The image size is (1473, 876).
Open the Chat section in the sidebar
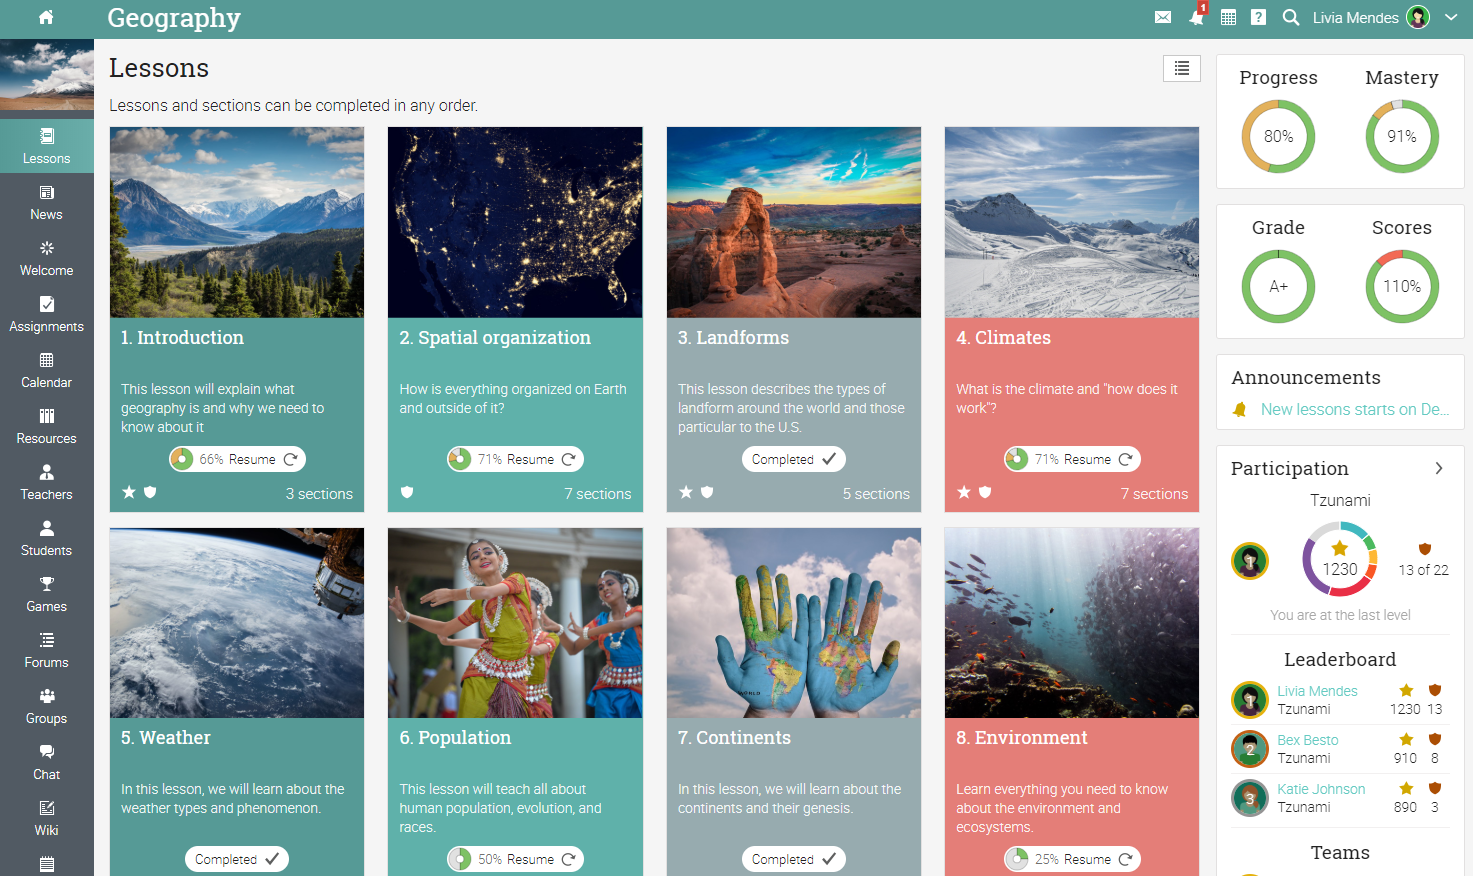point(46,763)
